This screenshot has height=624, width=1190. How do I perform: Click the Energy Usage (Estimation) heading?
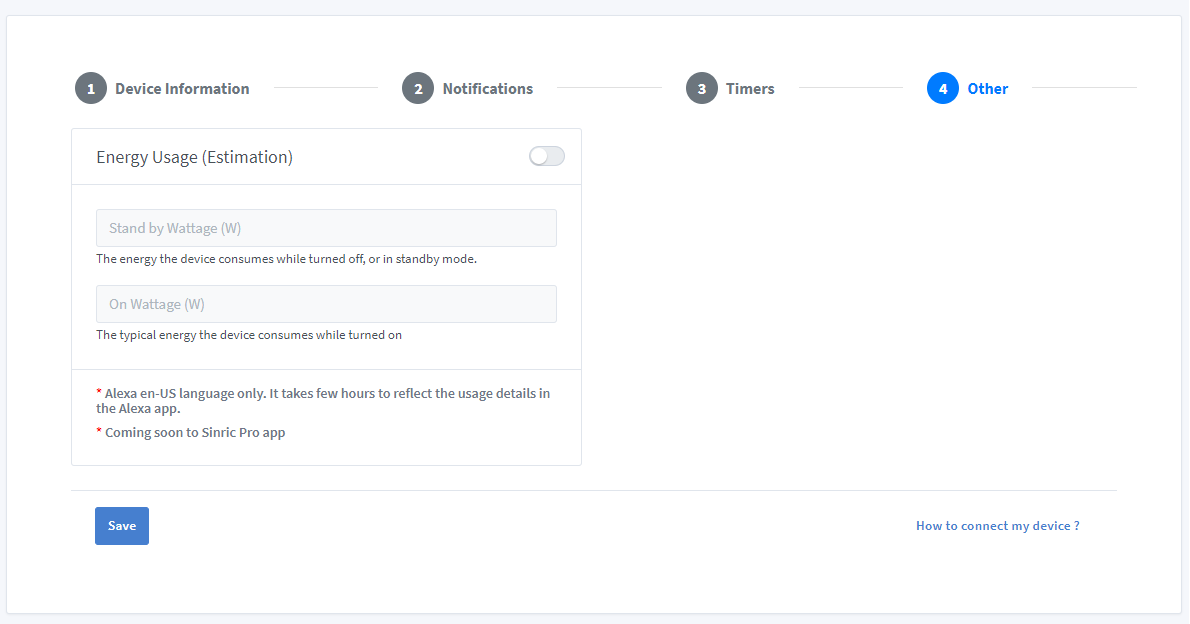tap(194, 157)
